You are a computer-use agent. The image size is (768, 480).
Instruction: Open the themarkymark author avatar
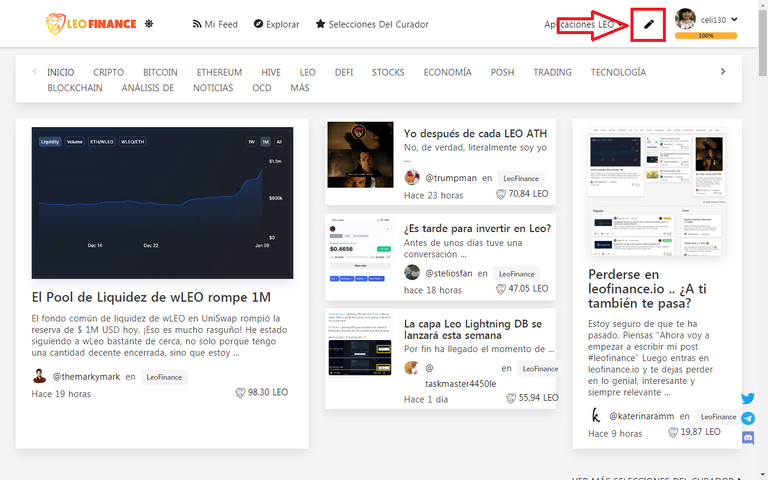(39, 376)
